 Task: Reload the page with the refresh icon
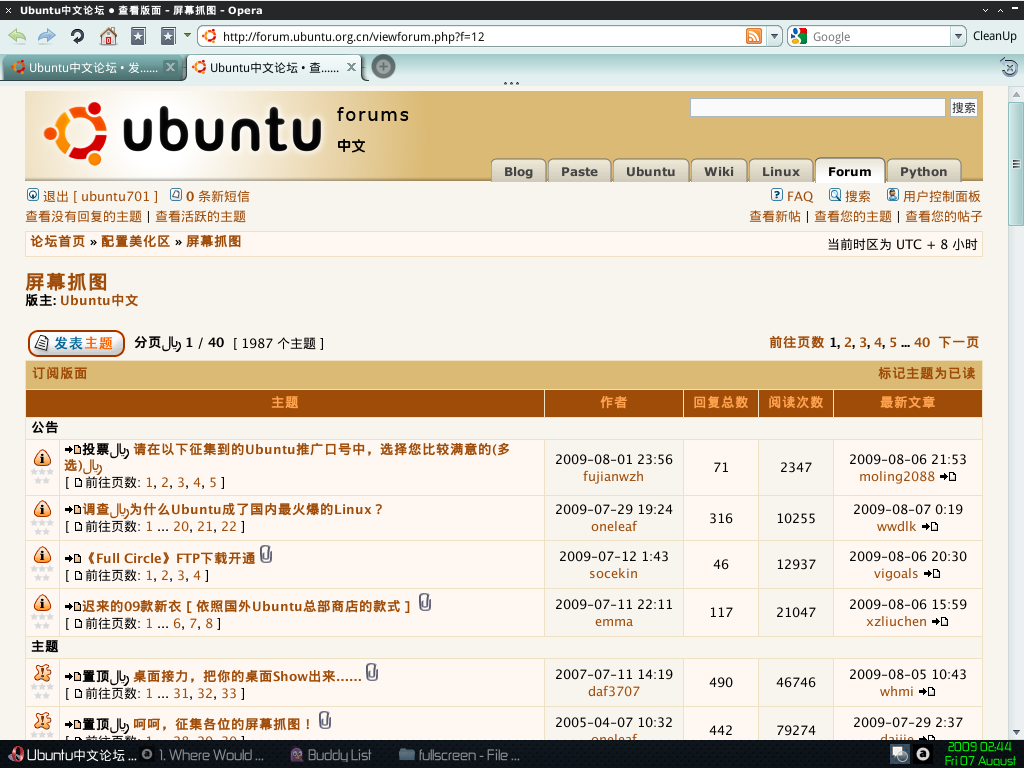(77, 36)
